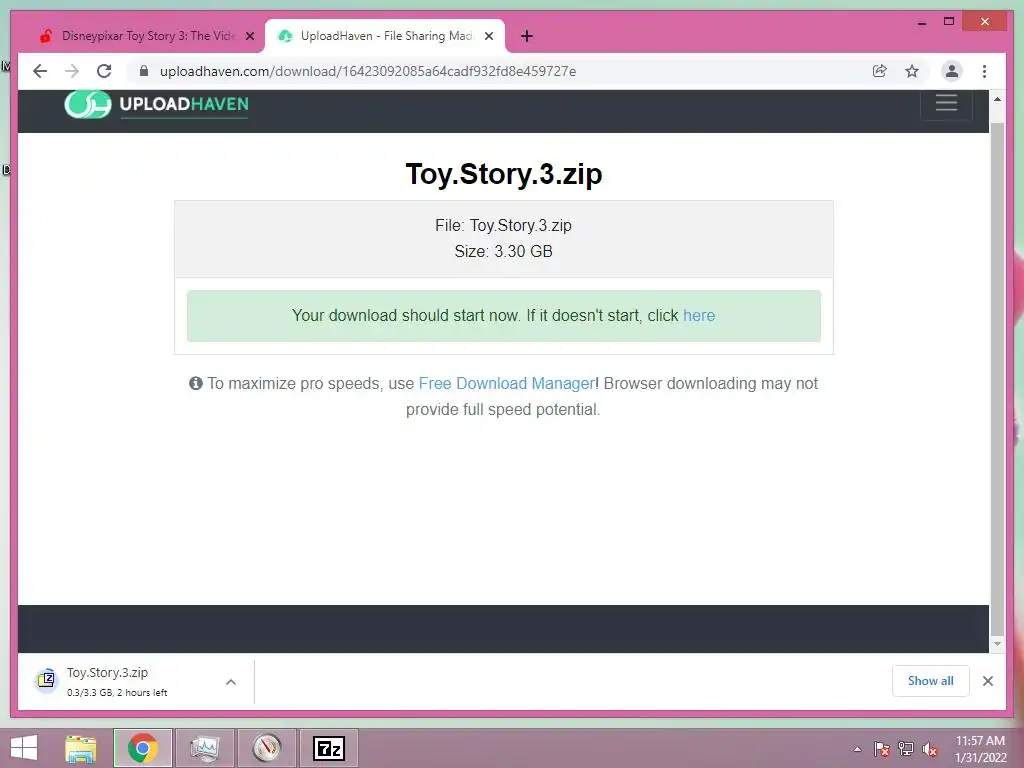
Task: Show all downloads
Action: point(931,681)
